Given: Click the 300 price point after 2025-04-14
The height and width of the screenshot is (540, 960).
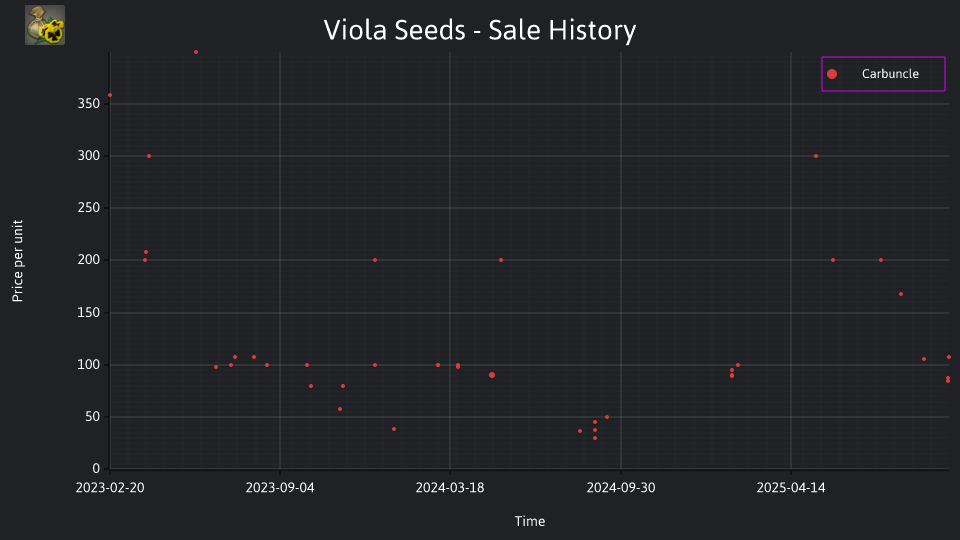Looking at the screenshot, I should [x=816, y=156].
